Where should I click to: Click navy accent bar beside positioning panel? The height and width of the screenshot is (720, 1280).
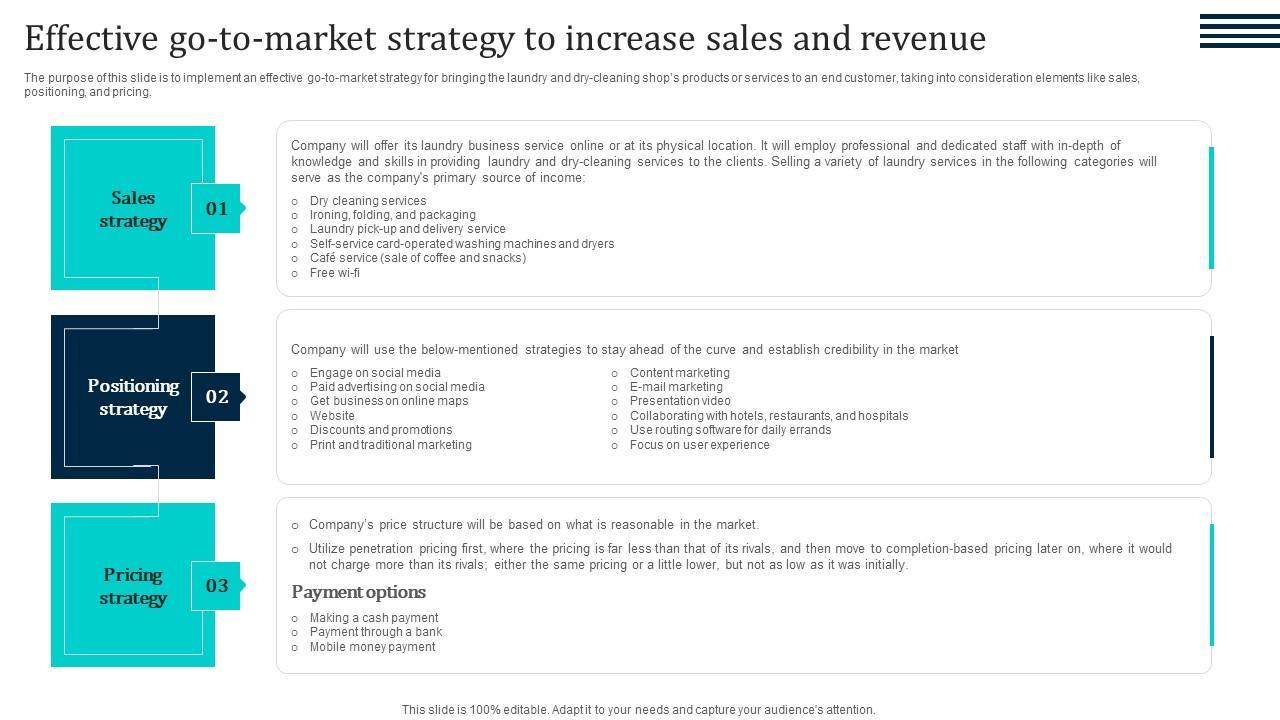pyautogui.click(x=1212, y=397)
